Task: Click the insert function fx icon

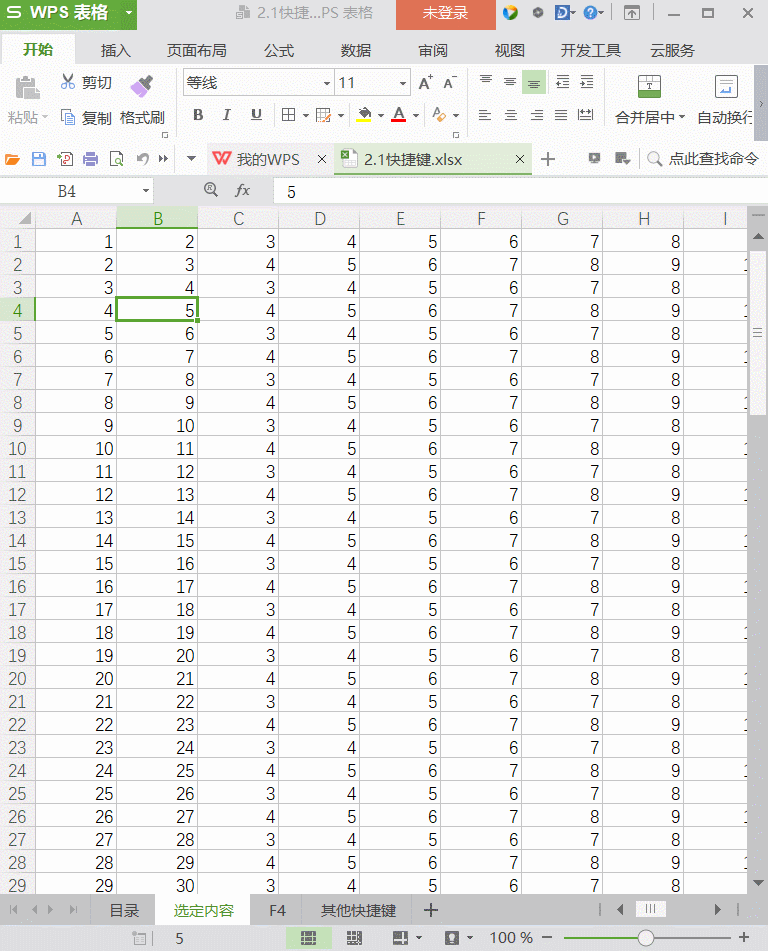Action: click(242, 190)
